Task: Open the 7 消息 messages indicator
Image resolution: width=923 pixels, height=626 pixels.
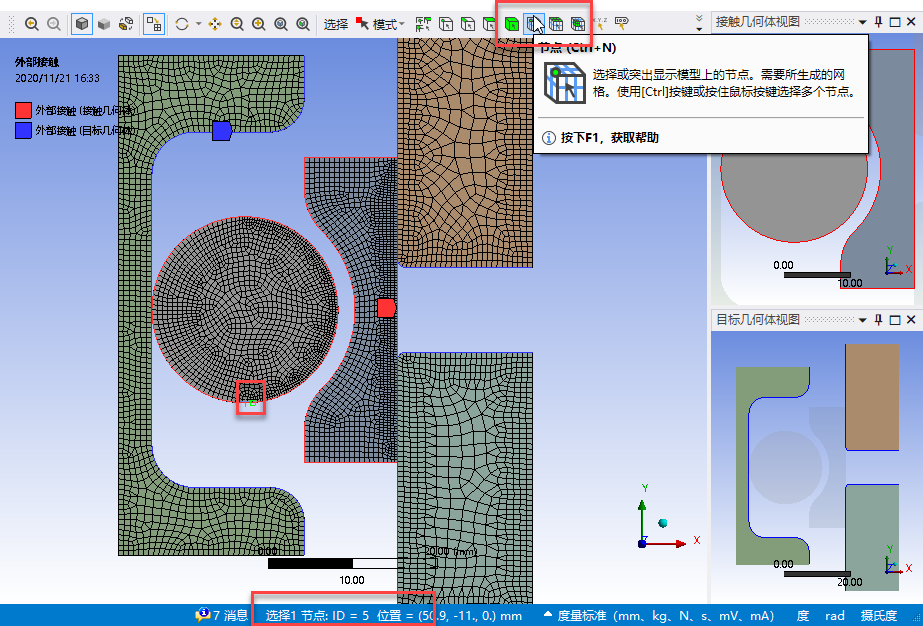Action: click(222, 615)
